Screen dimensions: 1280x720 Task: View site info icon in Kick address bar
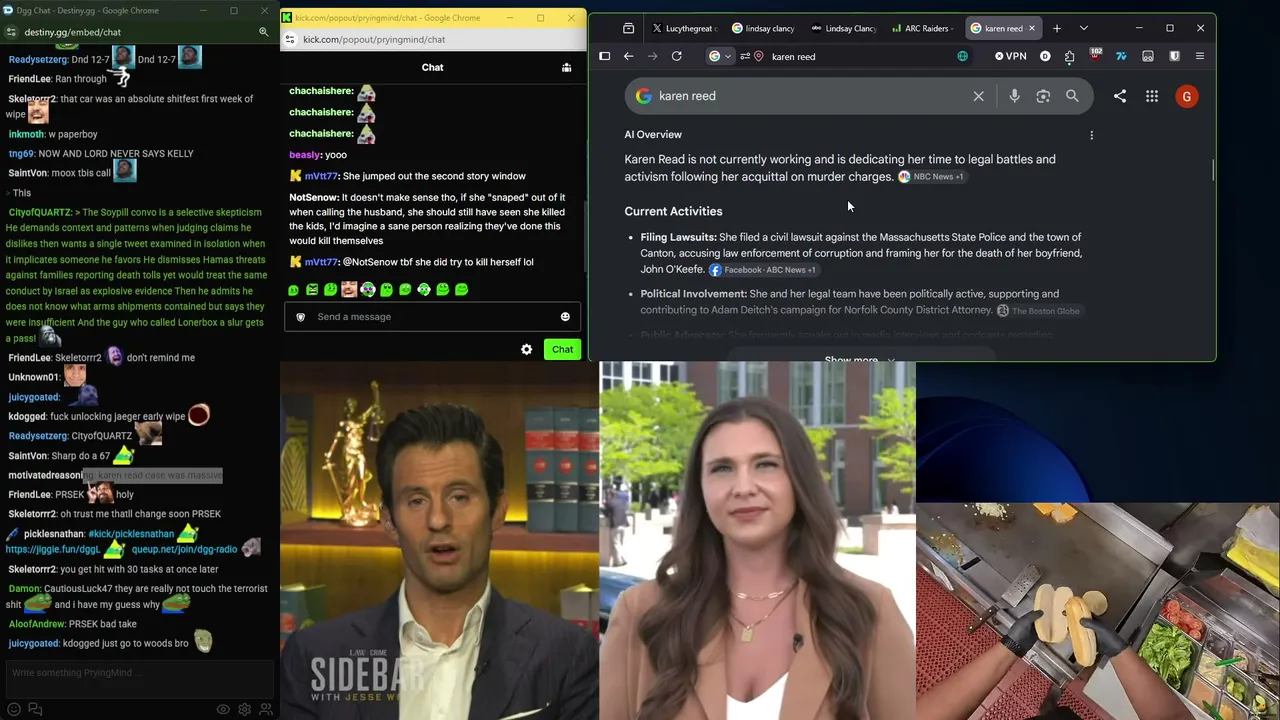[x=289, y=39]
